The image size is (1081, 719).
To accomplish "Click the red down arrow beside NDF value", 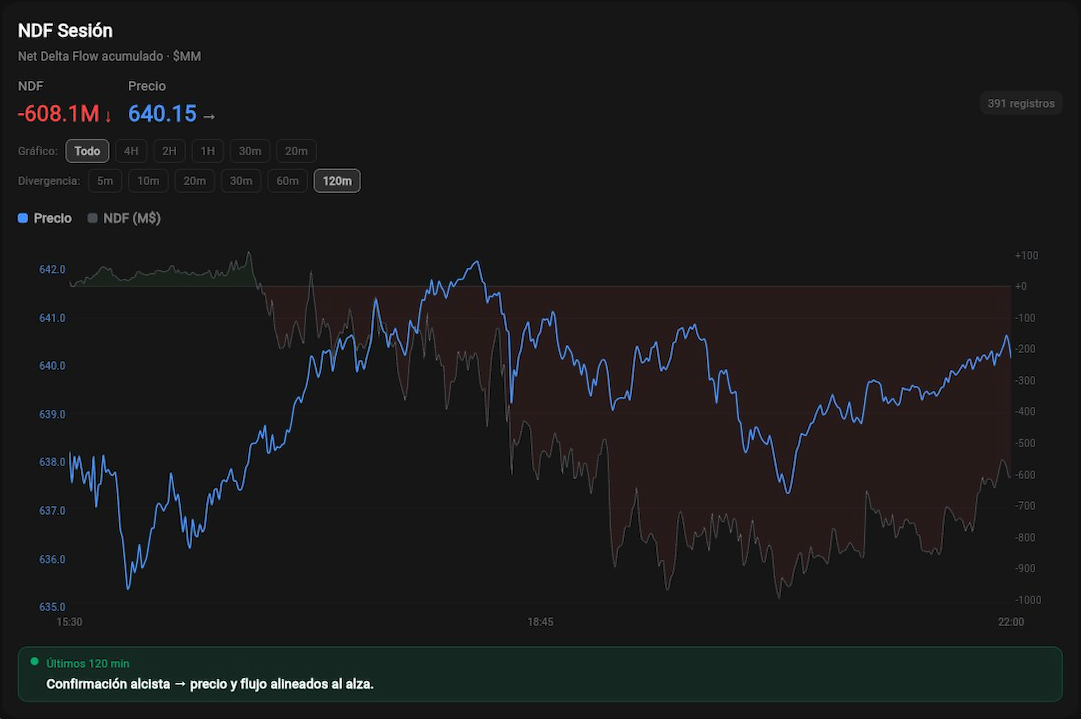I will click(106, 114).
